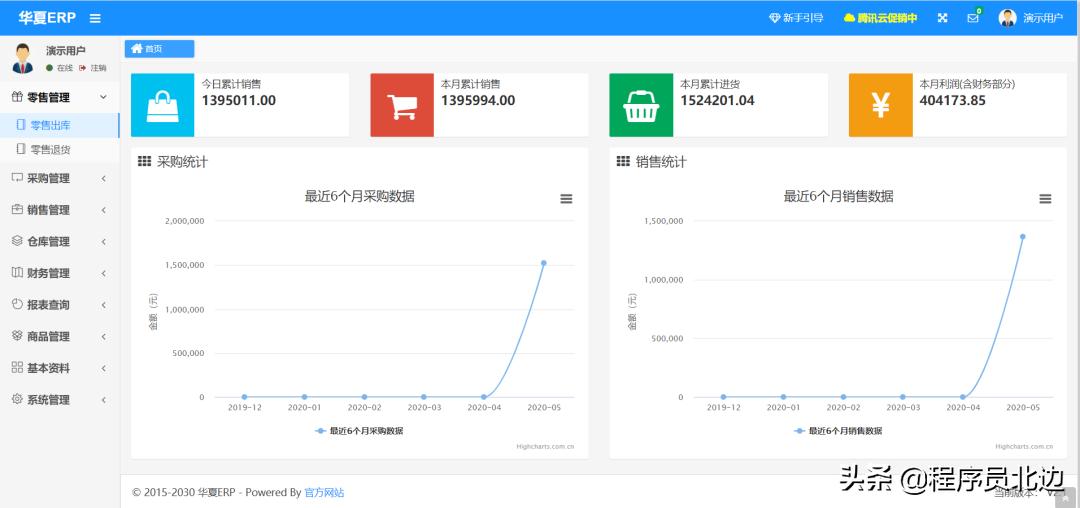Screen dimensions: 1080x508
Task: Click the 注销 logout link
Action: coord(93,68)
